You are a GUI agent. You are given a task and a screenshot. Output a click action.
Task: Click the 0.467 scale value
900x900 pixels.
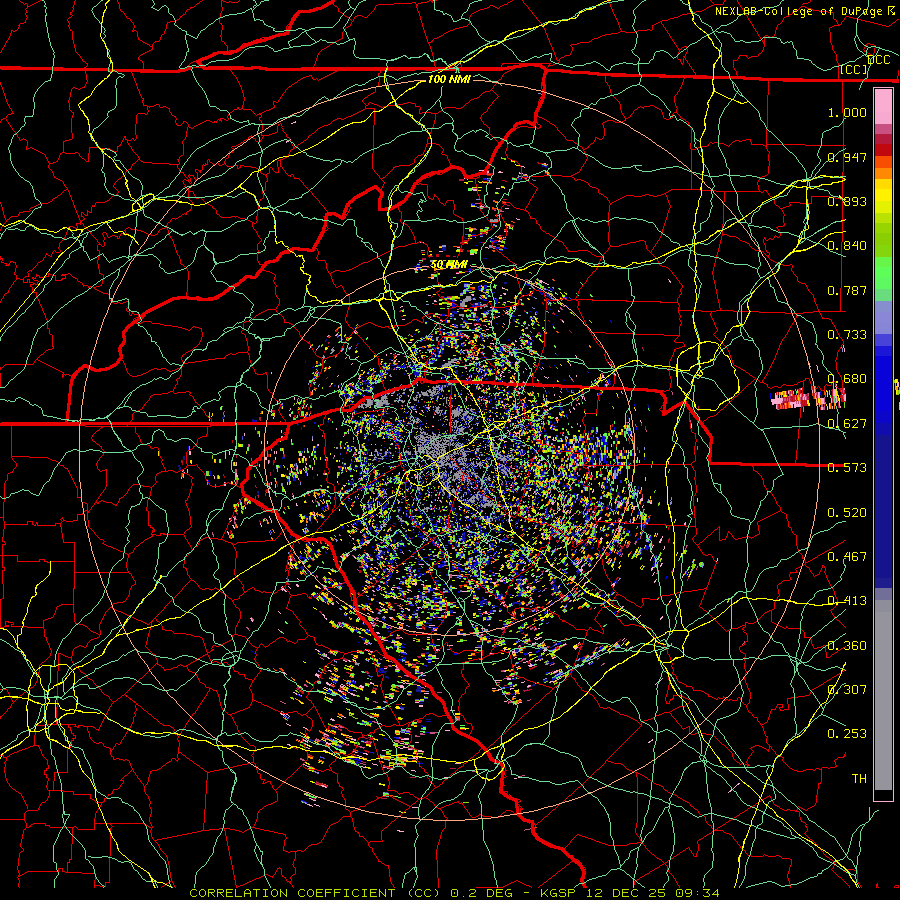[847, 557]
